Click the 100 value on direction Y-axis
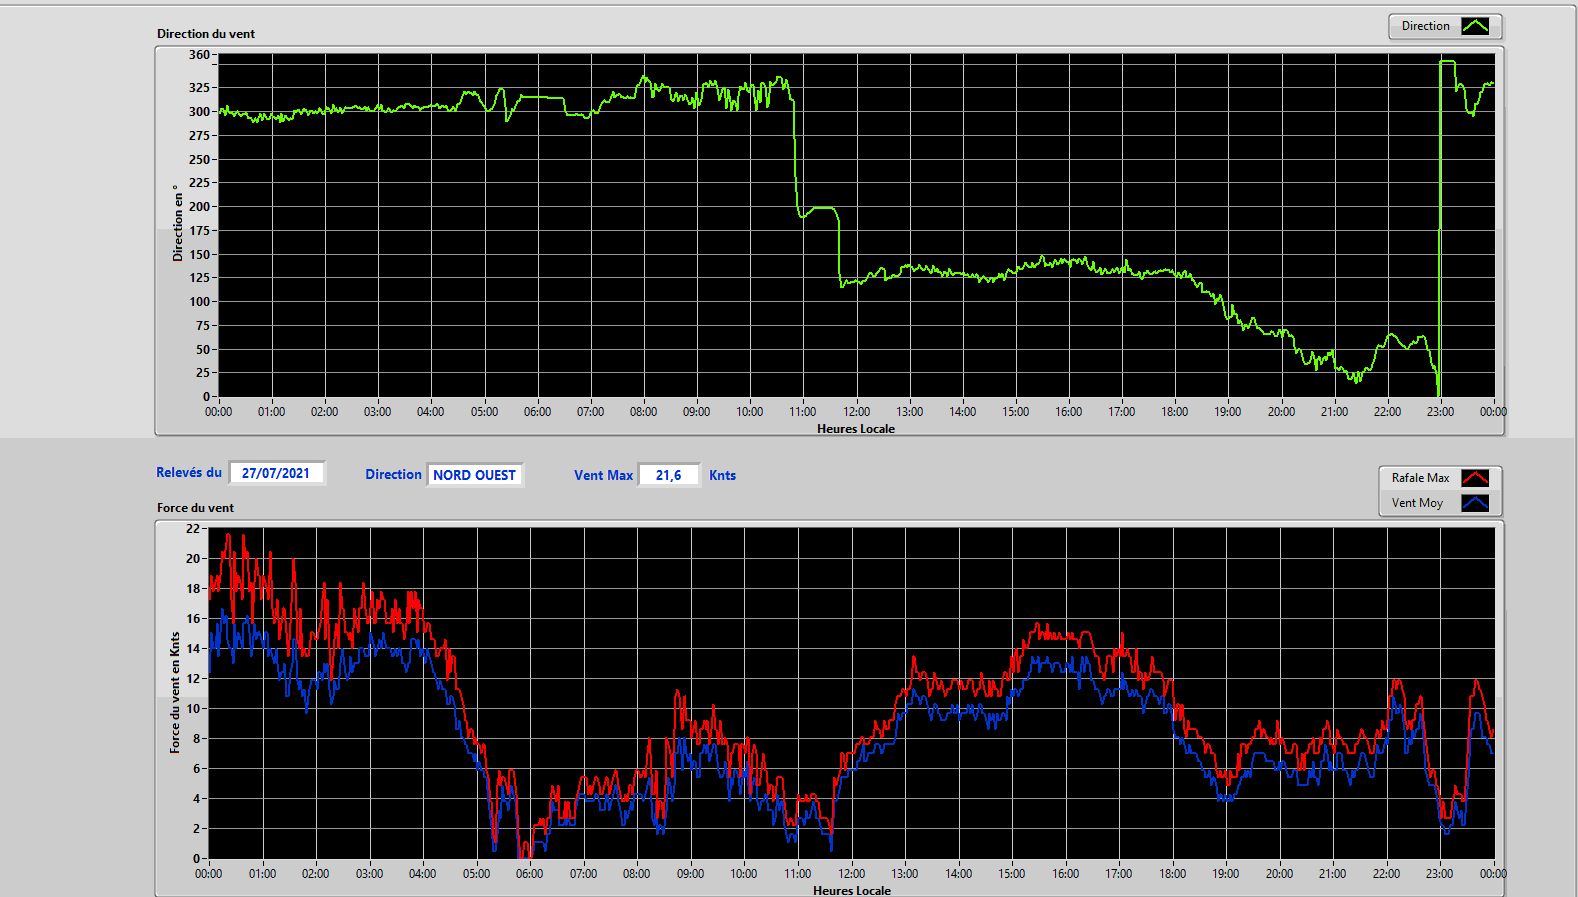Screen dimensions: 1578x897 click(199, 302)
